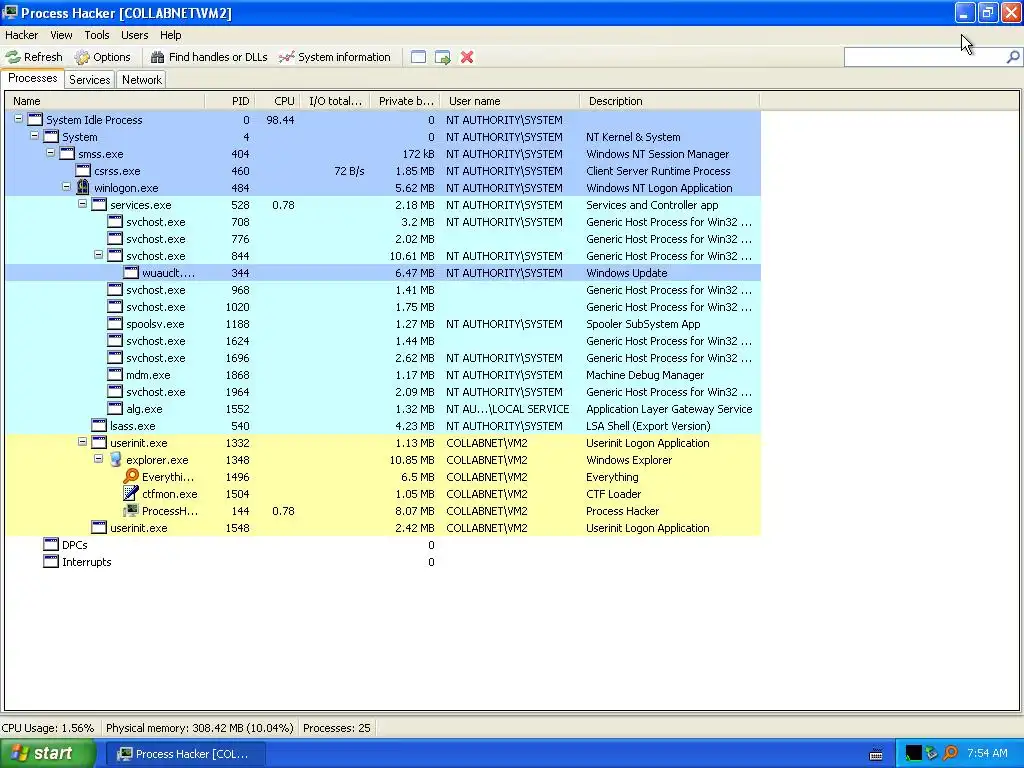Image resolution: width=1024 pixels, height=768 pixels.
Task: Click the csrss.exe window icon
Action: coord(83,170)
